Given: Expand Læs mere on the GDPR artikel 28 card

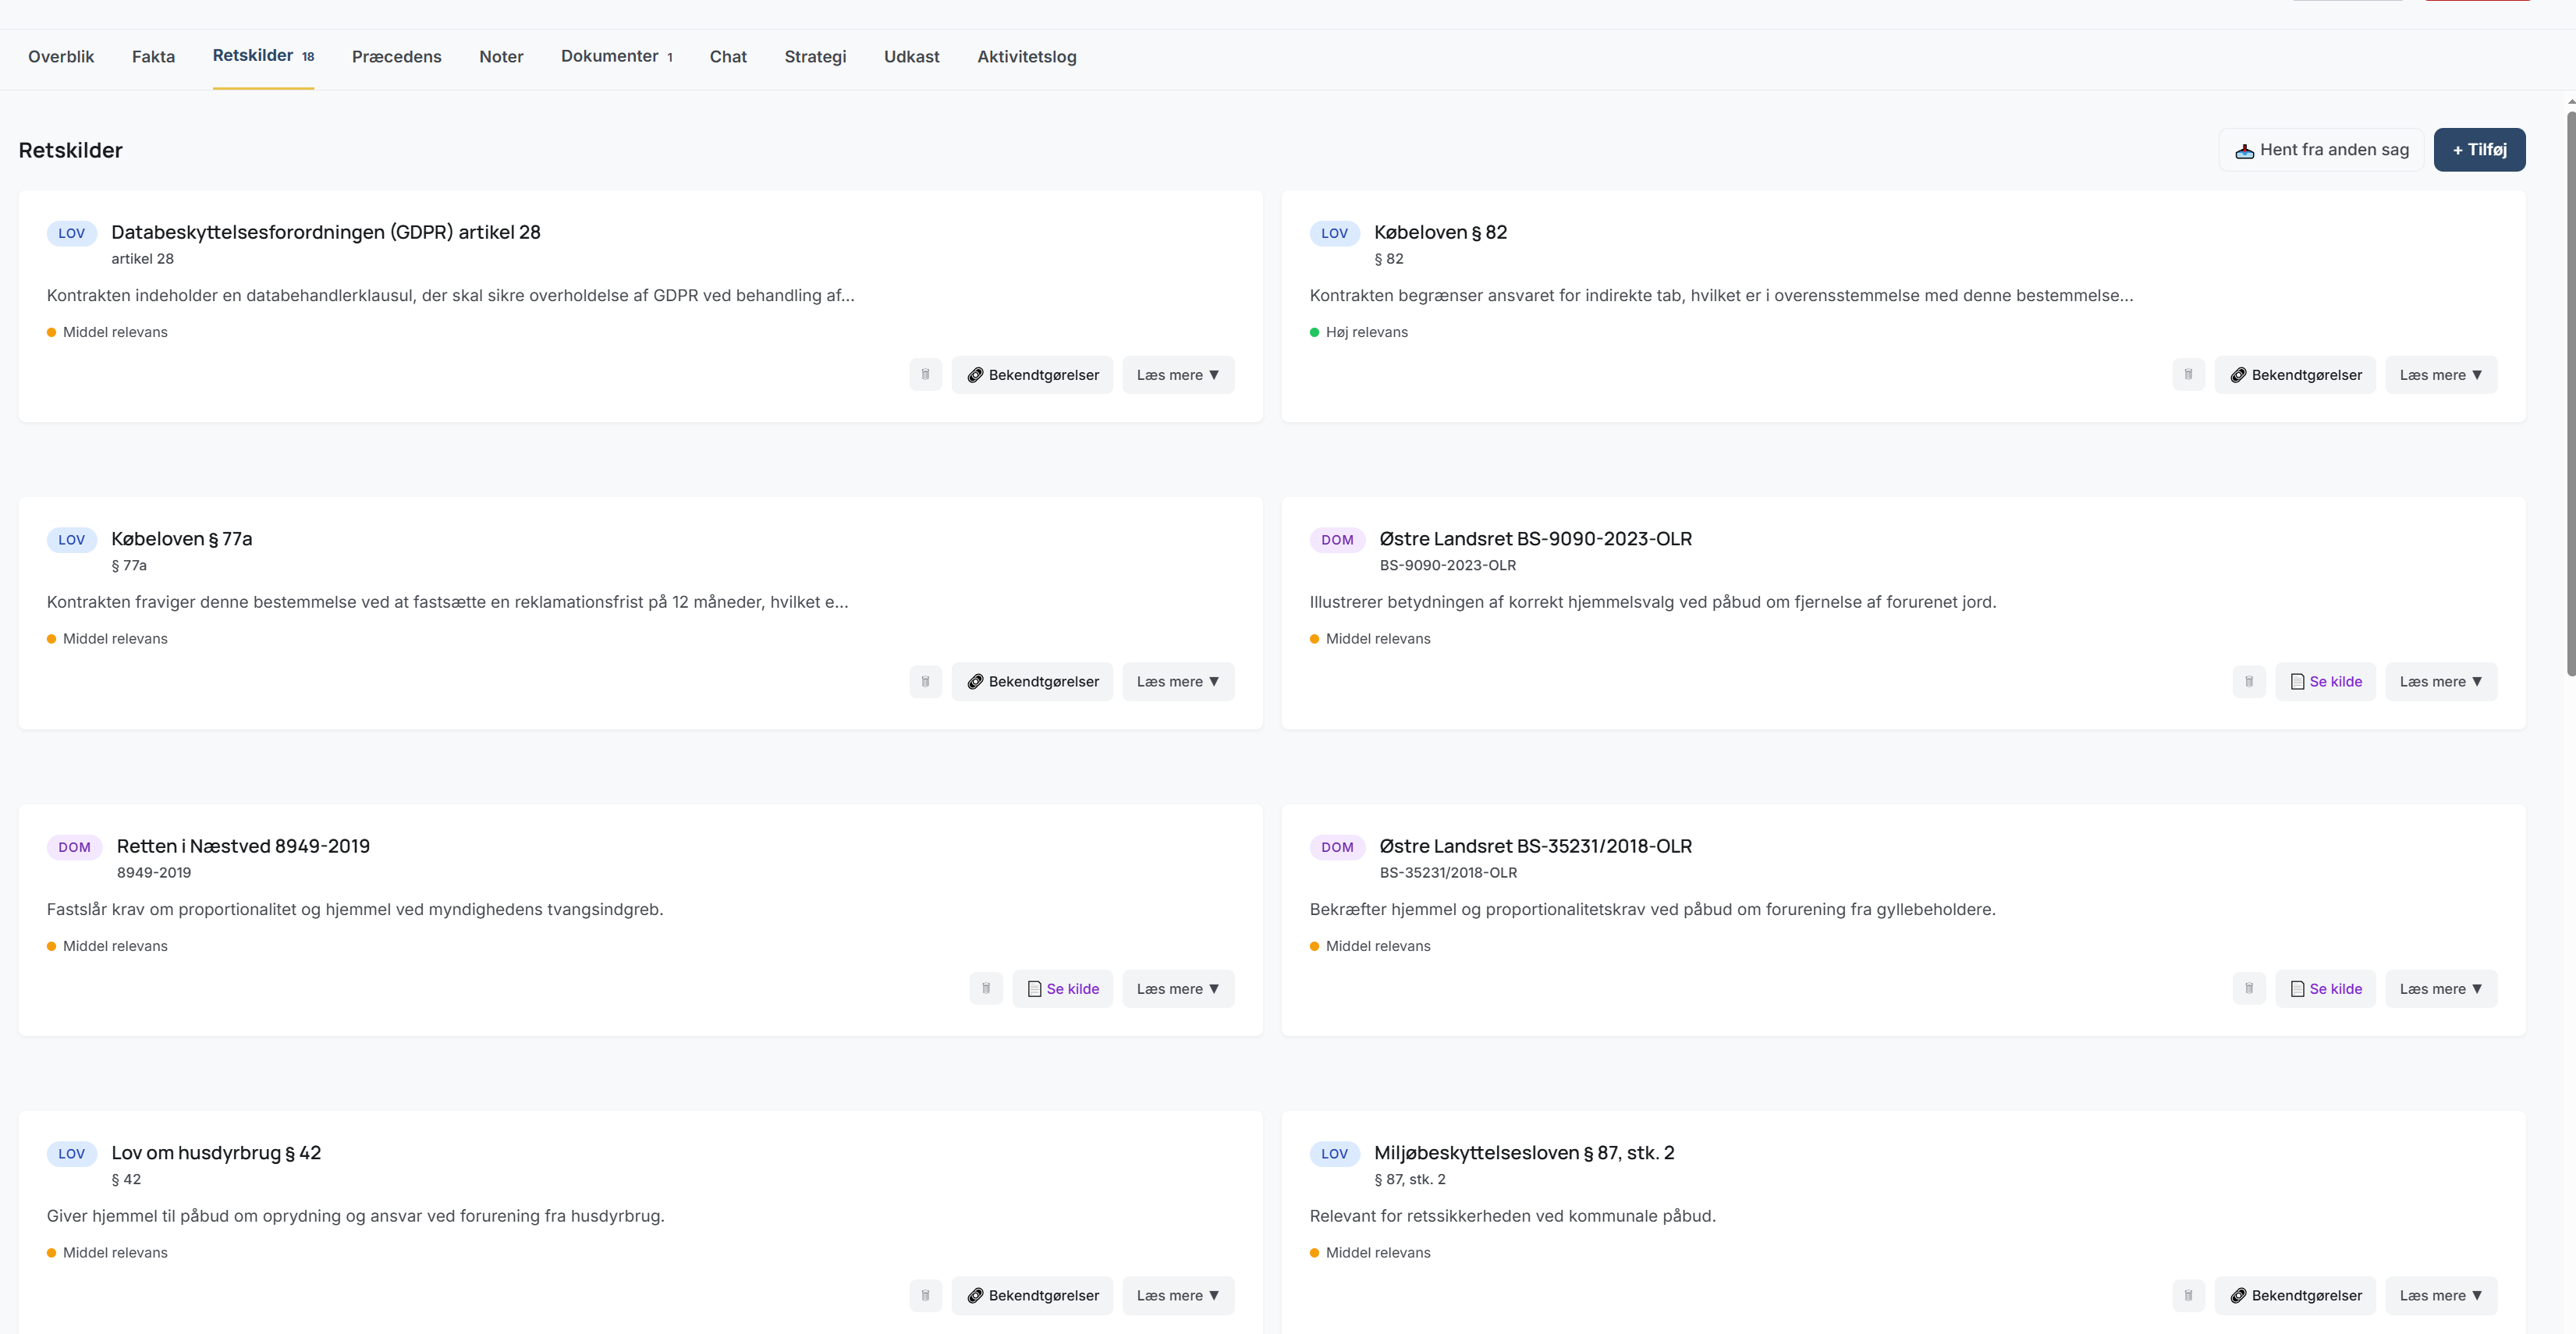Looking at the screenshot, I should tap(1177, 375).
